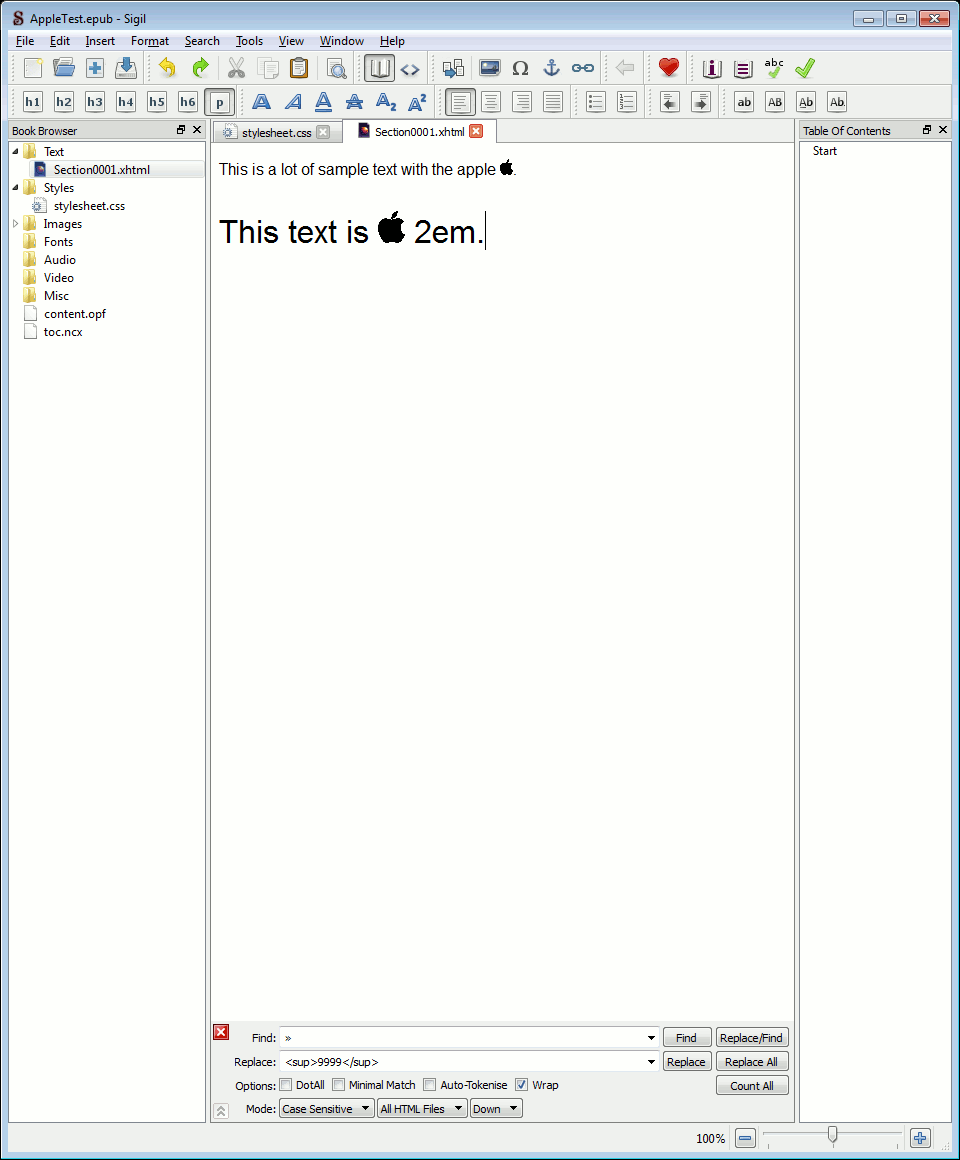
Task: Collapse the Text folder in Book Browser
Action: point(16,152)
